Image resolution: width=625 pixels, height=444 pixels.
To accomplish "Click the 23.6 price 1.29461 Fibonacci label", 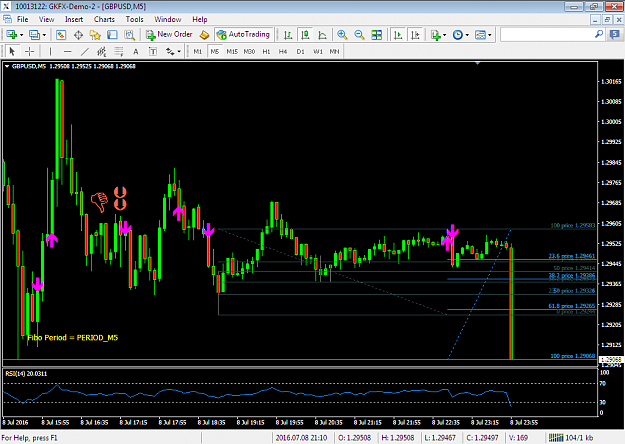I will [572, 256].
